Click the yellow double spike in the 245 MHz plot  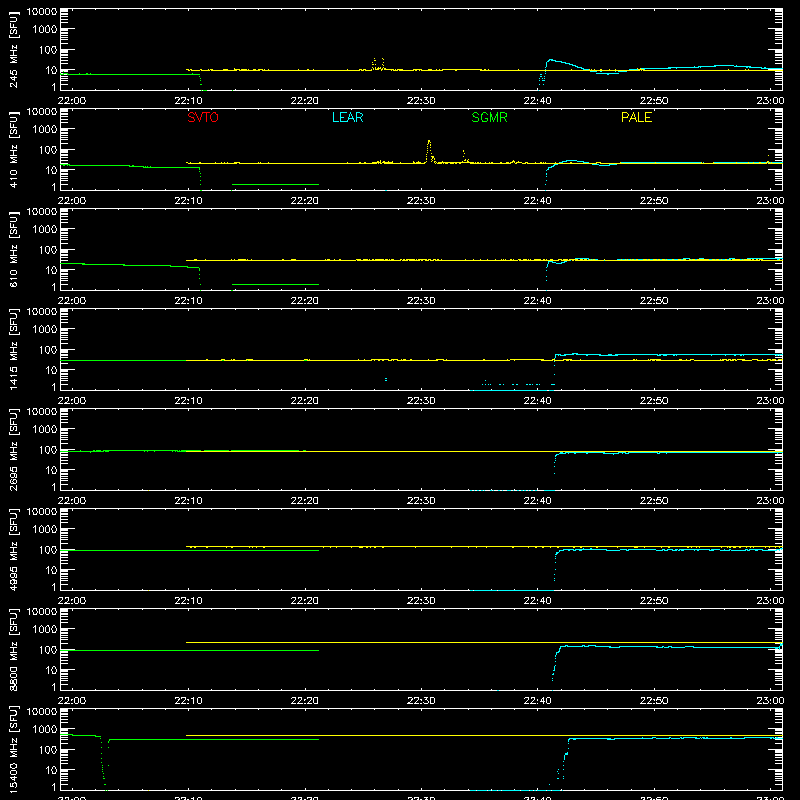pos(378,64)
